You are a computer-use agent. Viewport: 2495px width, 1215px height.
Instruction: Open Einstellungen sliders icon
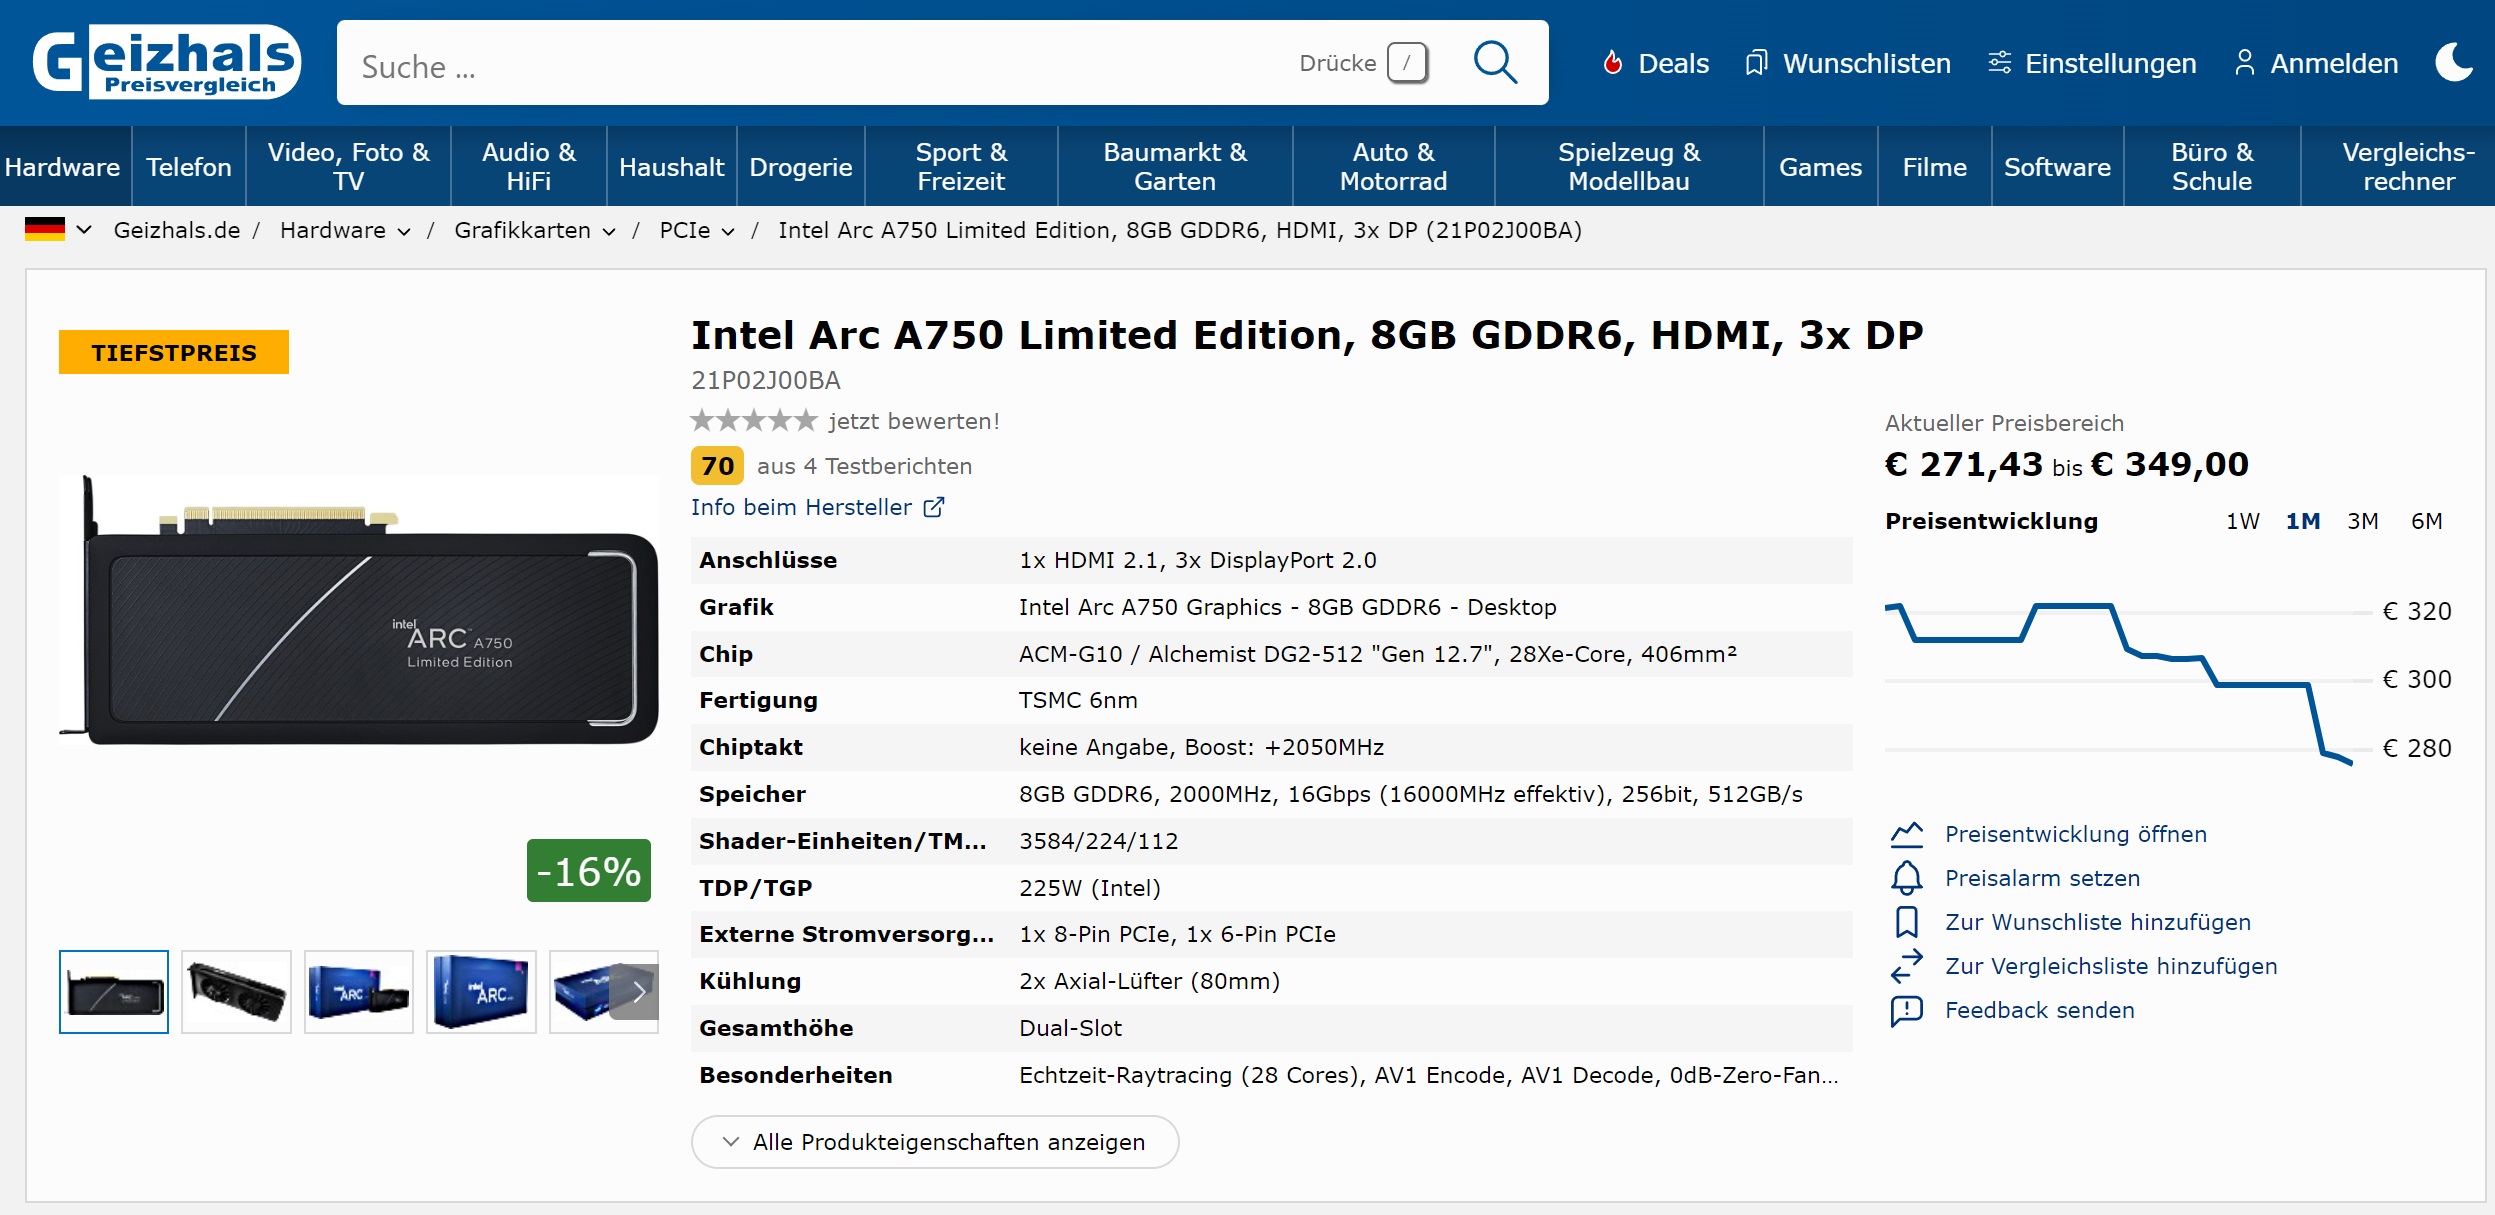pyautogui.click(x=1999, y=63)
